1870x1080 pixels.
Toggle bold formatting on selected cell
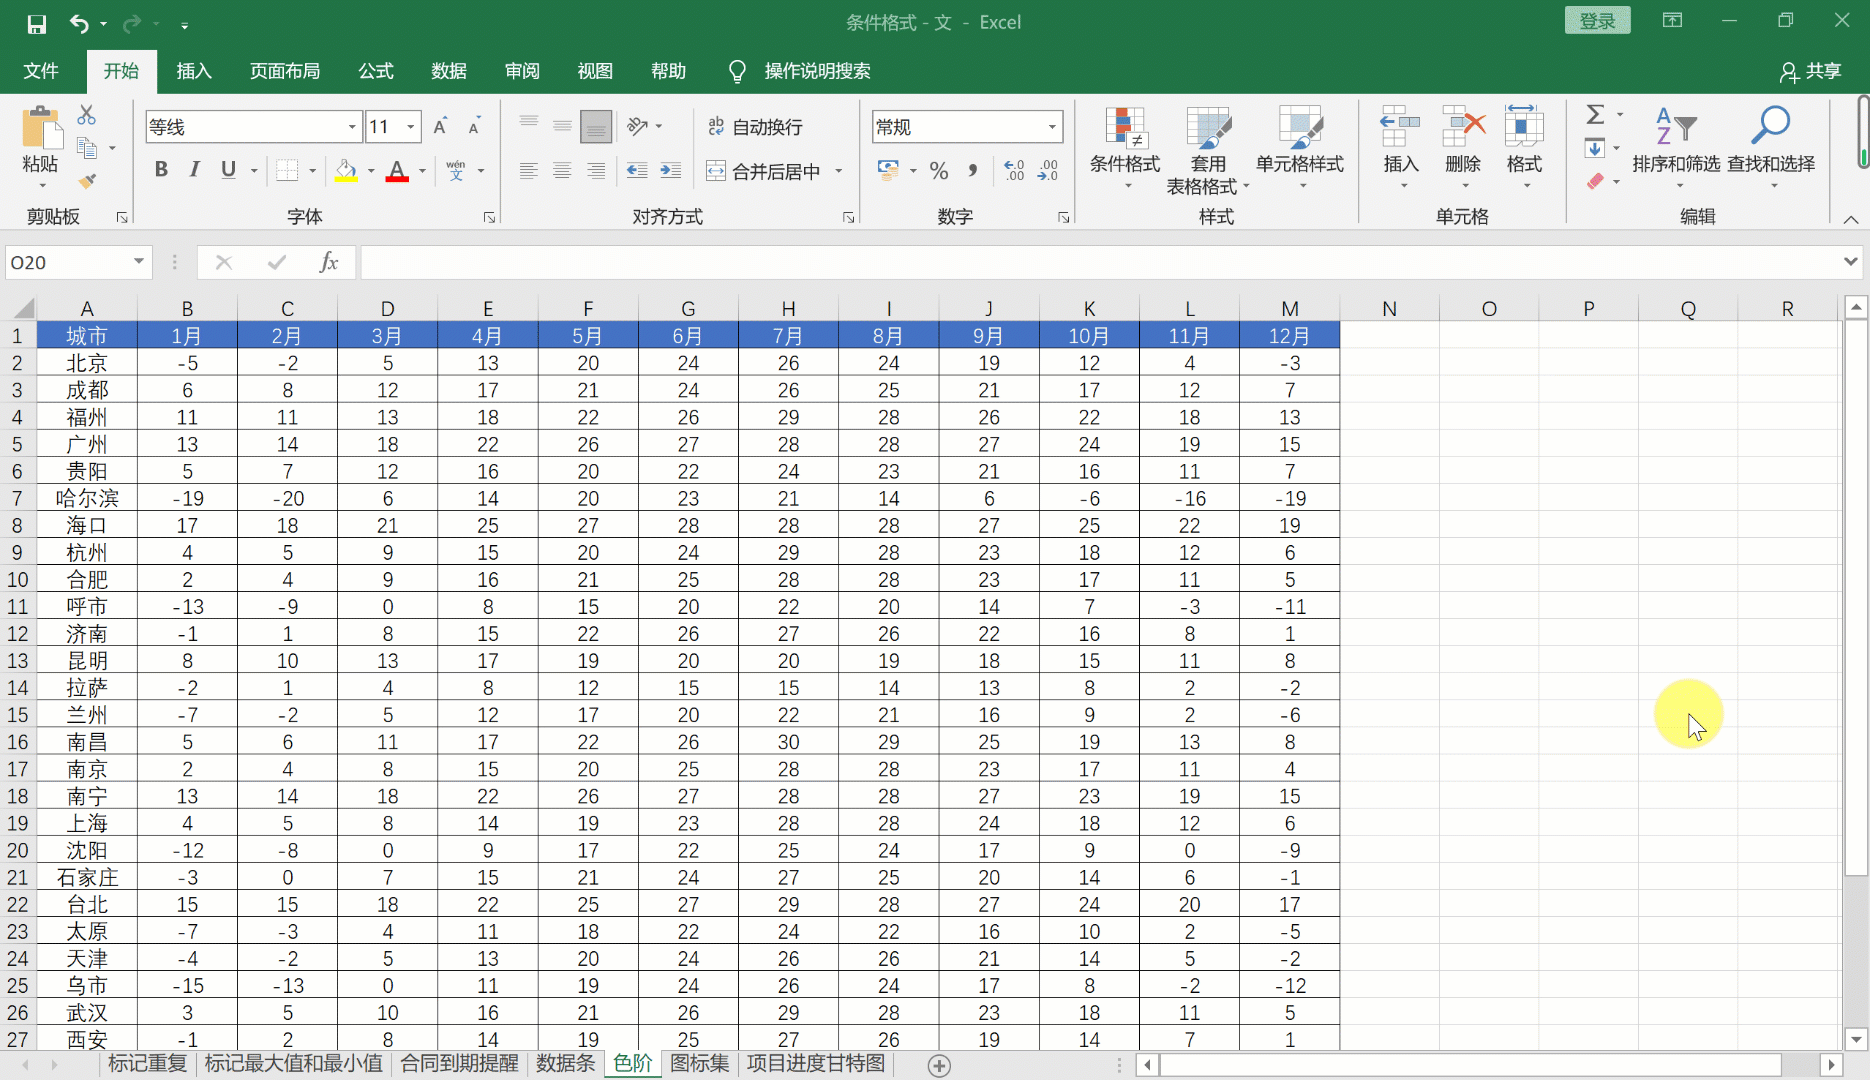coord(161,170)
